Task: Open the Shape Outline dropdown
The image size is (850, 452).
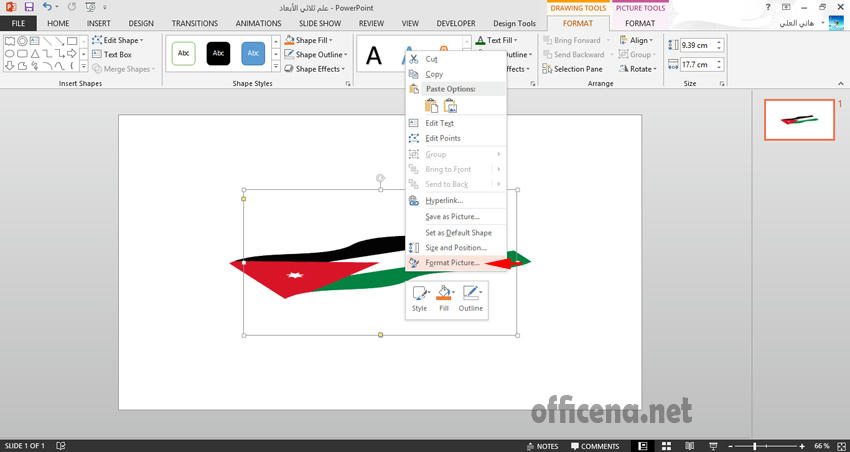Action: pos(315,54)
